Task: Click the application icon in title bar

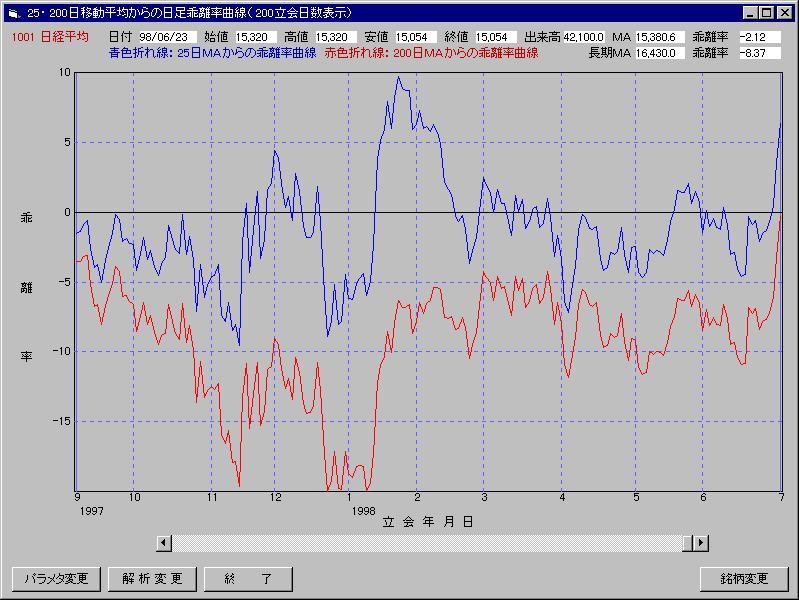Action: click(x=12, y=13)
